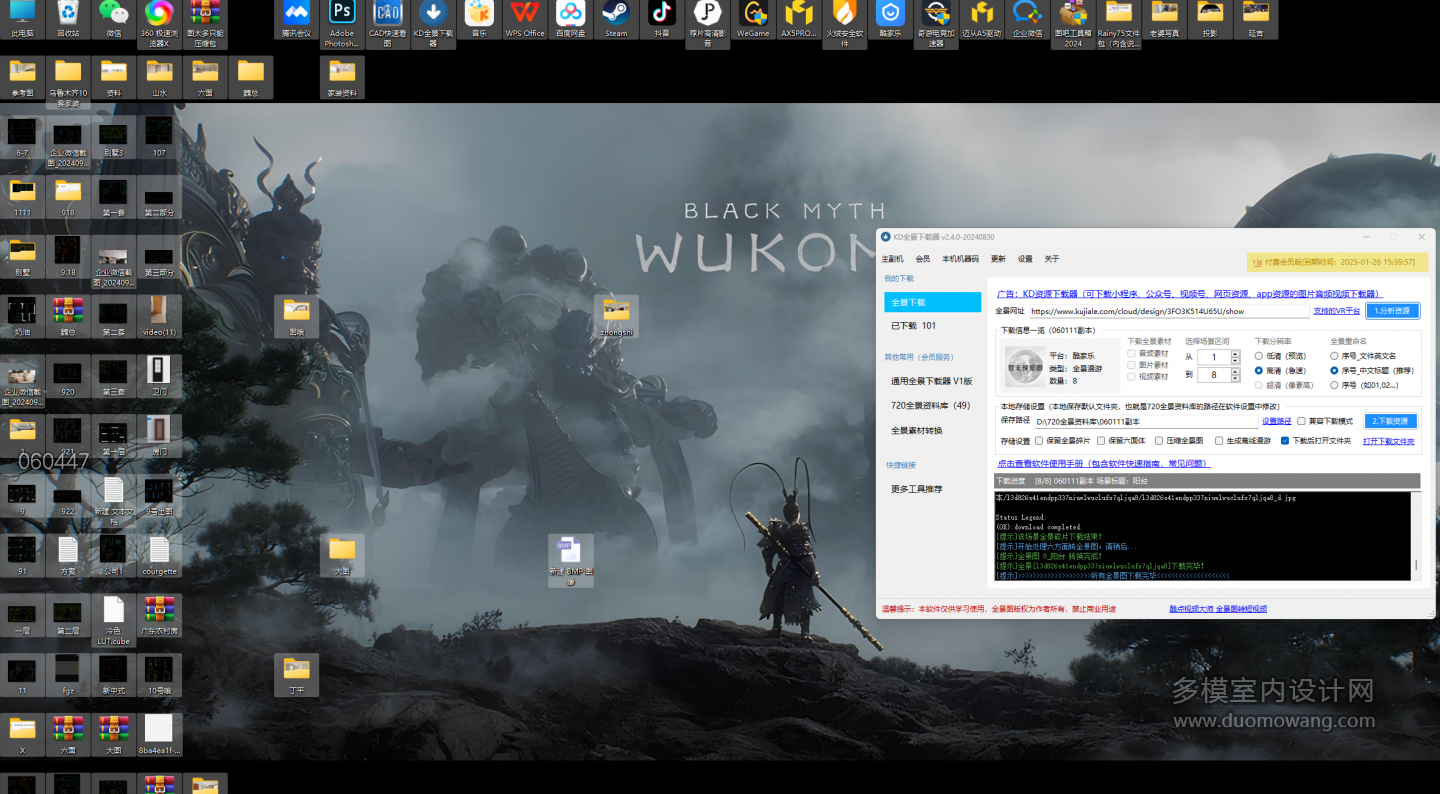Check the 压缩全景图 checkbox
1440x794 pixels.
pyautogui.click(x=1159, y=440)
